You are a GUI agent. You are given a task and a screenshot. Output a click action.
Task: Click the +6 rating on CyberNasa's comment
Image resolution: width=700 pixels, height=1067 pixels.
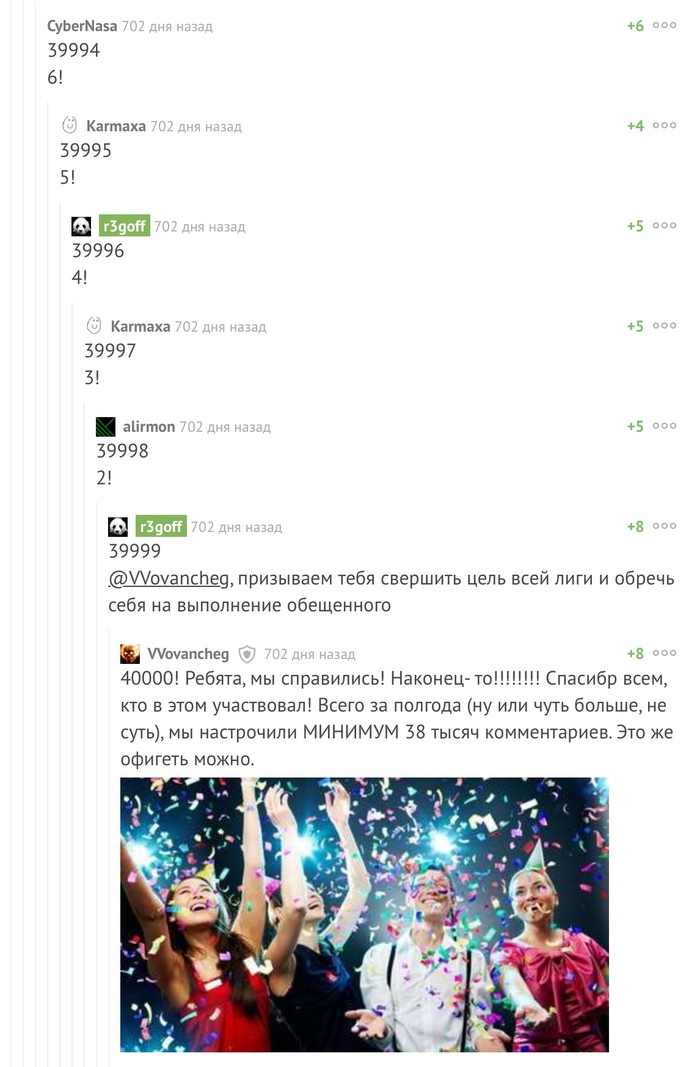[635, 26]
